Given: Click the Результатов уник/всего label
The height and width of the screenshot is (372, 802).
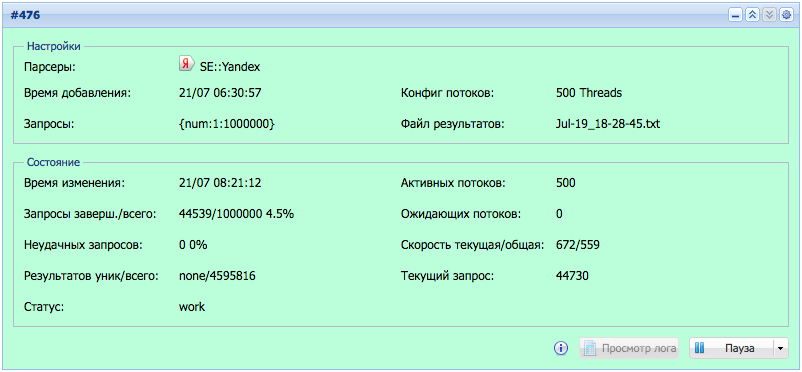Looking at the screenshot, I should tap(91, 276).
